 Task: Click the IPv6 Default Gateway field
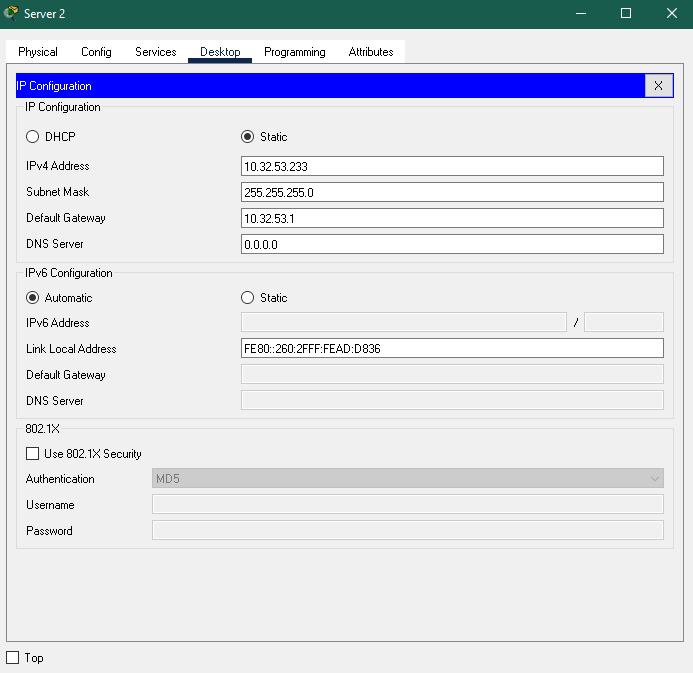[452, 374]
